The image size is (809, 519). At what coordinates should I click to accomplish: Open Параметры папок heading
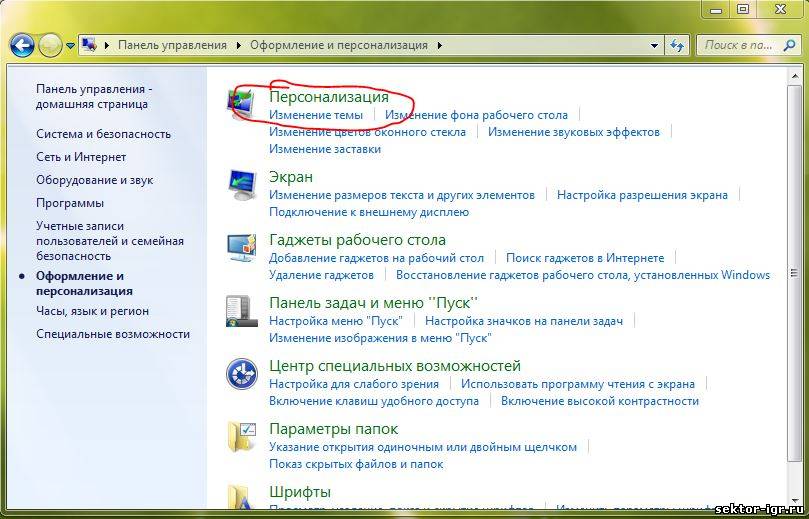pyautogui.click(x=333, y=429)
